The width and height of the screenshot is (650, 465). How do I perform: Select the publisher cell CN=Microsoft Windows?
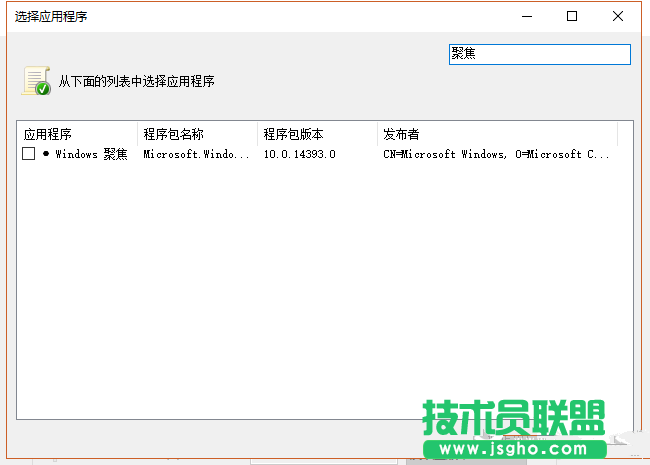coord(496,154)
